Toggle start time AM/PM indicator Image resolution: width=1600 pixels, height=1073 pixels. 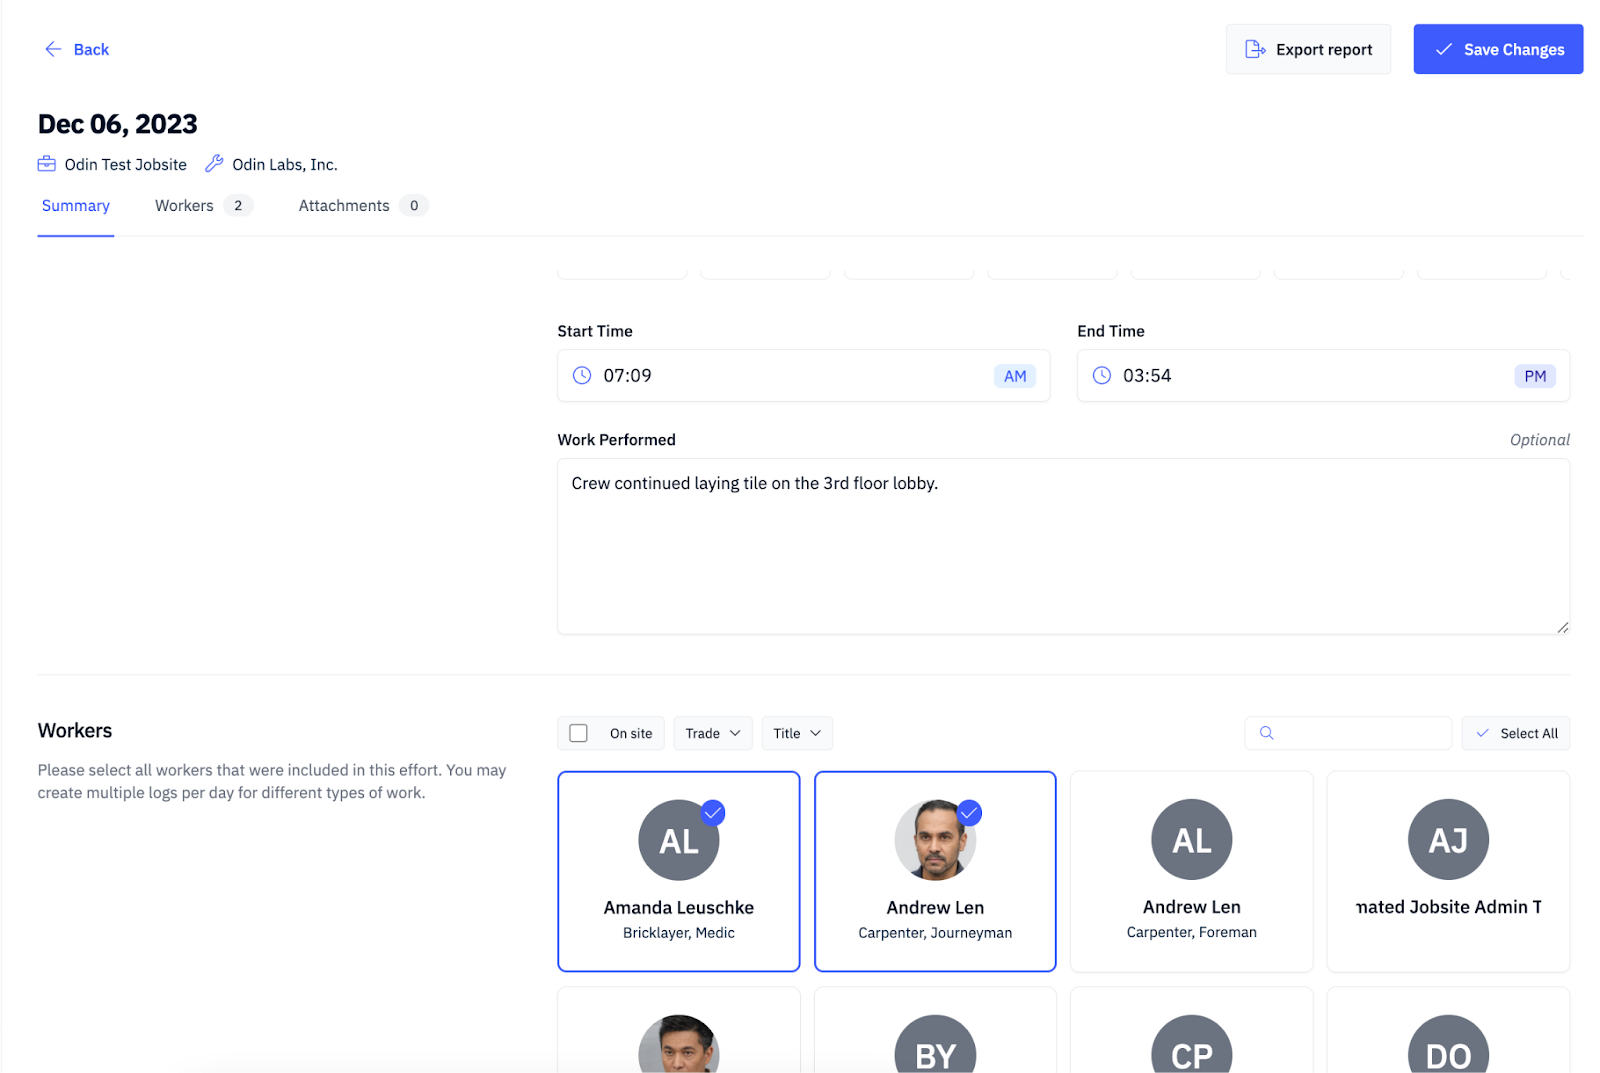pos(1015,376)
